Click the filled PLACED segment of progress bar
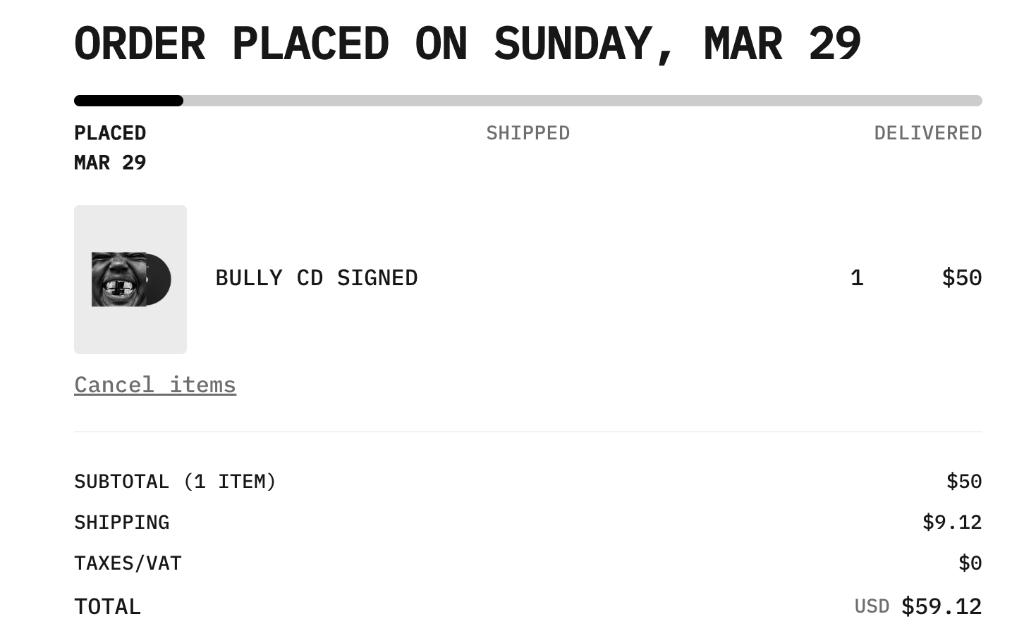1024x626 pixels. click(128, 100)
